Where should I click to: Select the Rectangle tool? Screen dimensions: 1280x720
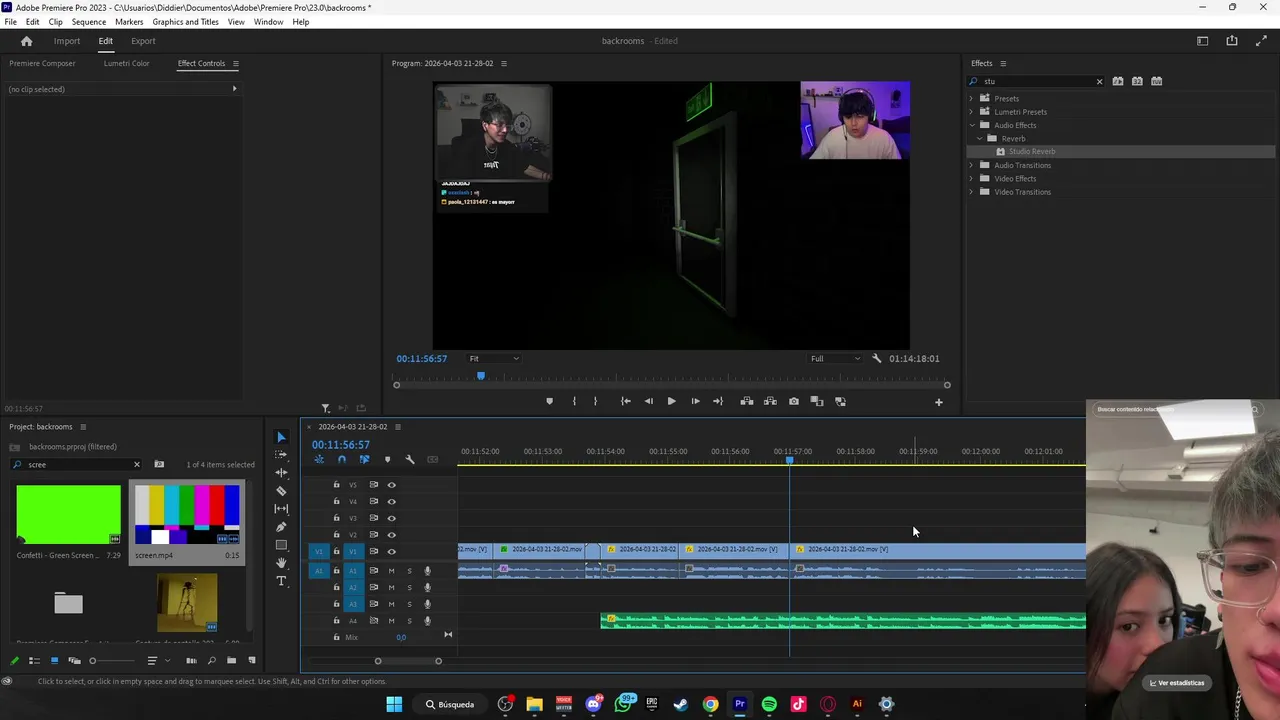point(281,545)
